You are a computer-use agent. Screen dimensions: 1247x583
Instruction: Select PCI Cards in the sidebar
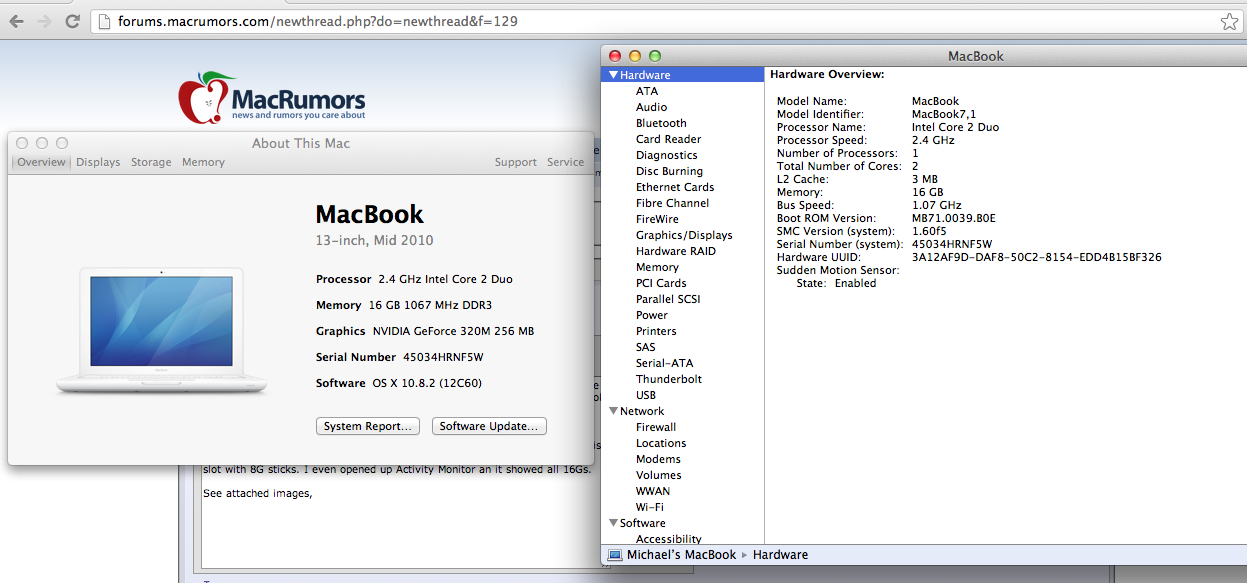tap(661, 283)
